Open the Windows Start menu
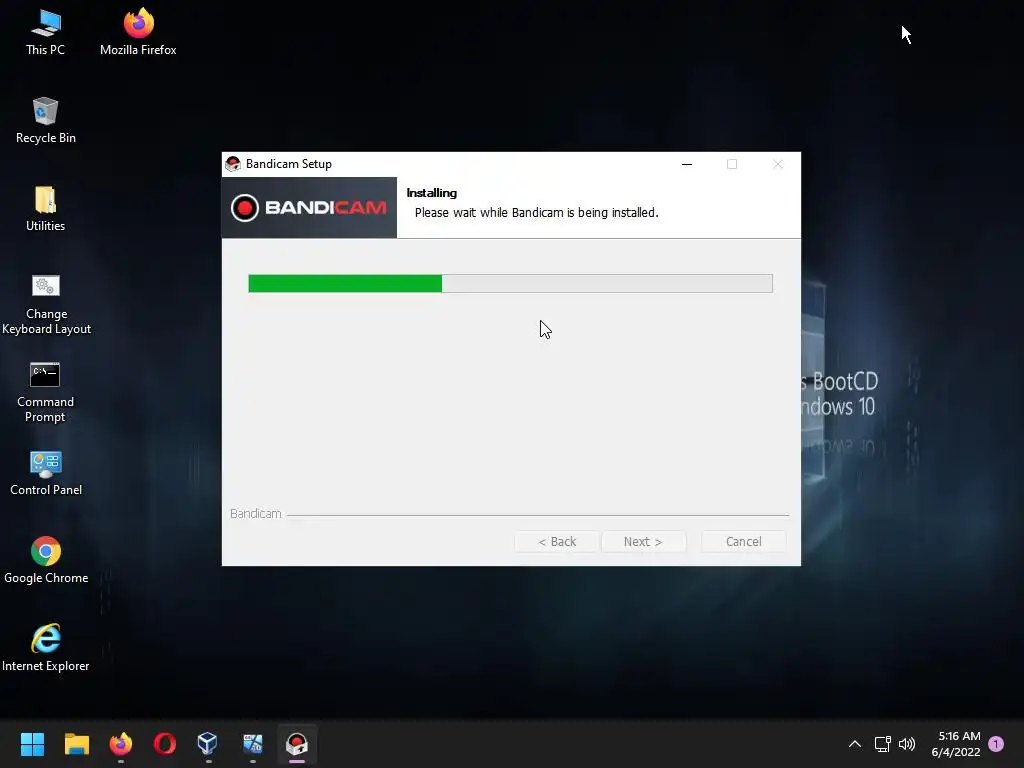This screenshot has width=1024, height=768. tap(32, 744)
